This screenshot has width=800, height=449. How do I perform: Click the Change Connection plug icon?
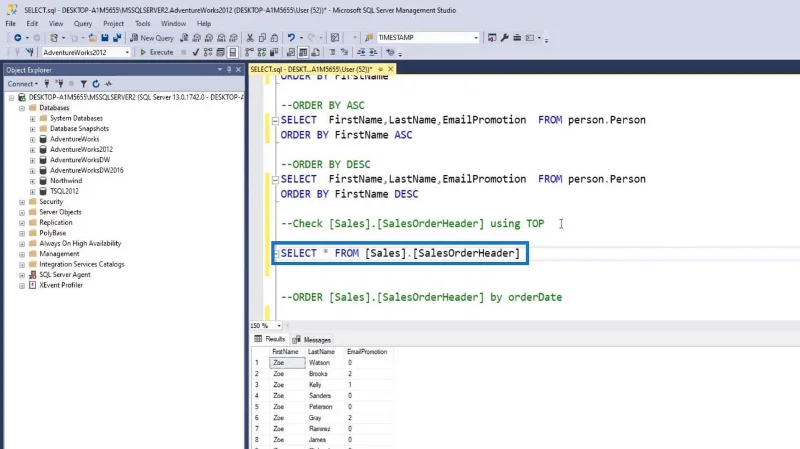(30, 52)
